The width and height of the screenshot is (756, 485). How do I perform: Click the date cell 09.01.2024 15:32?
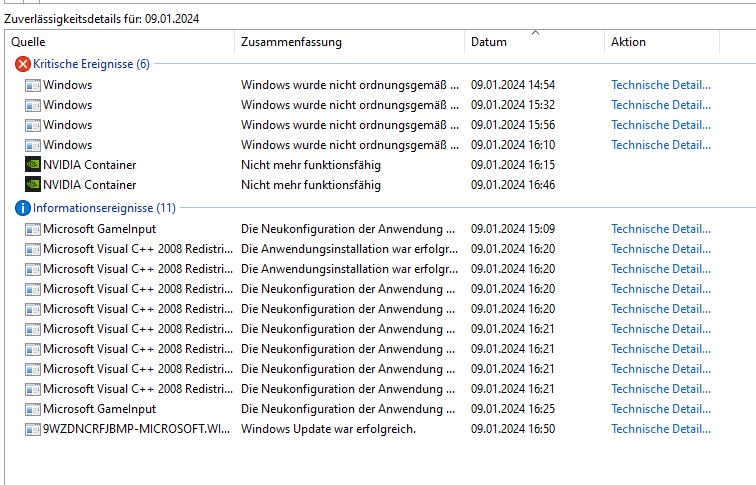[513, 105]
